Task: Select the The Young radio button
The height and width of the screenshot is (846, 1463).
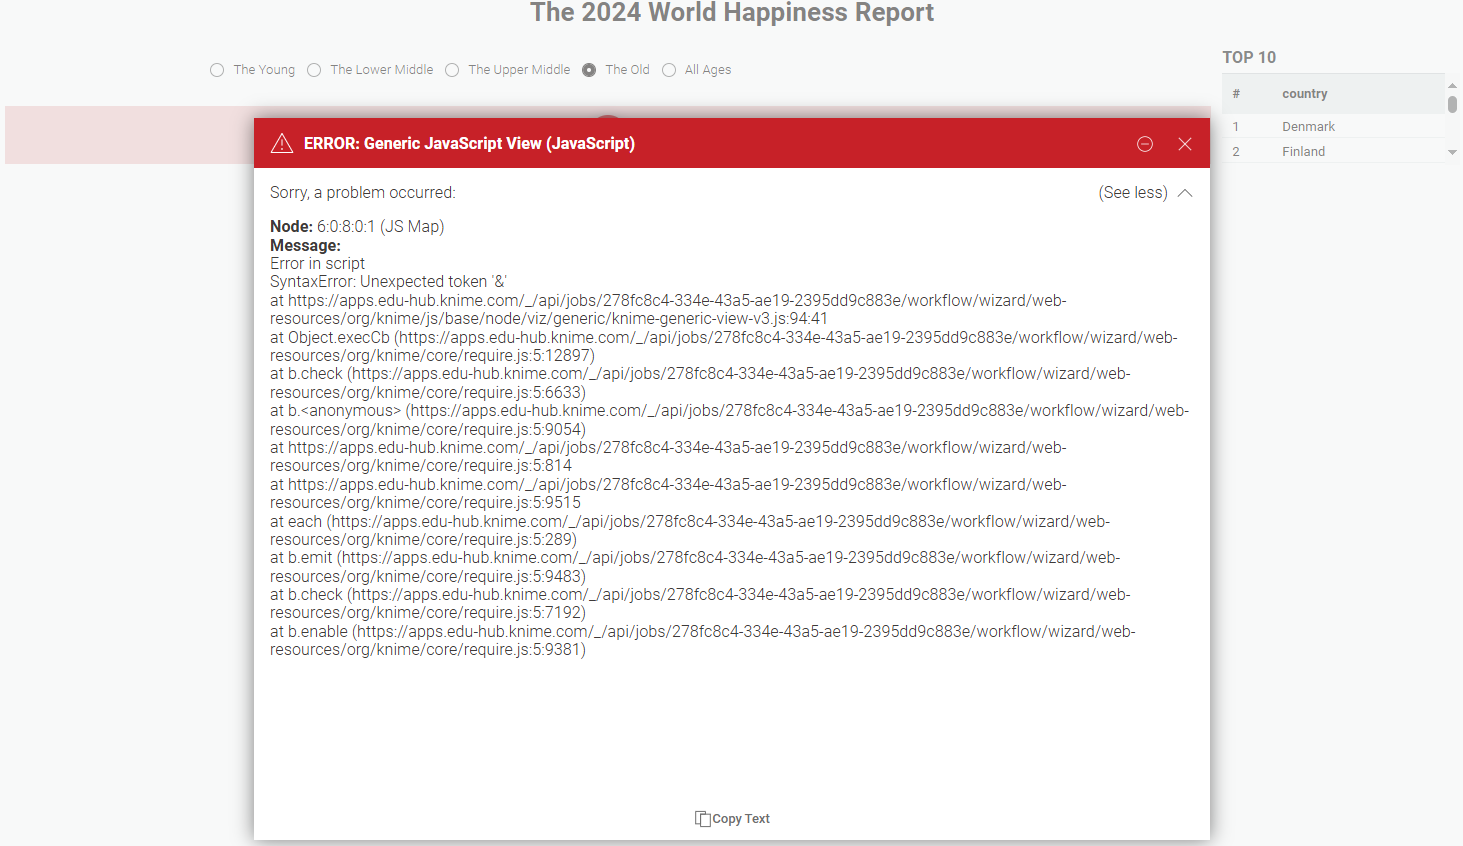Action: click(217, 70)
